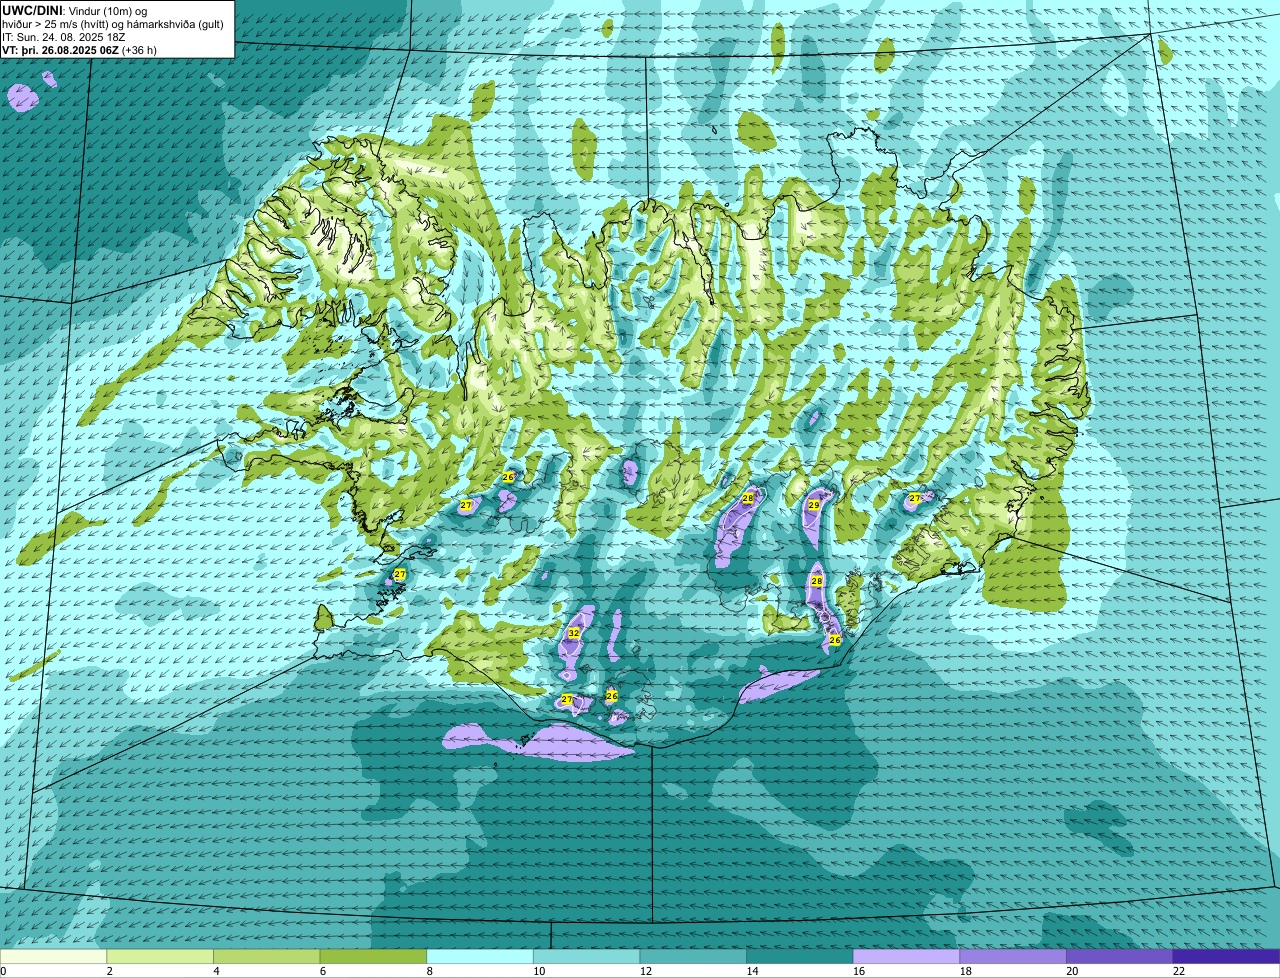
Task: Click the 2–4 m/s light yellow-green legend swatch
Action: click(160, 957)
